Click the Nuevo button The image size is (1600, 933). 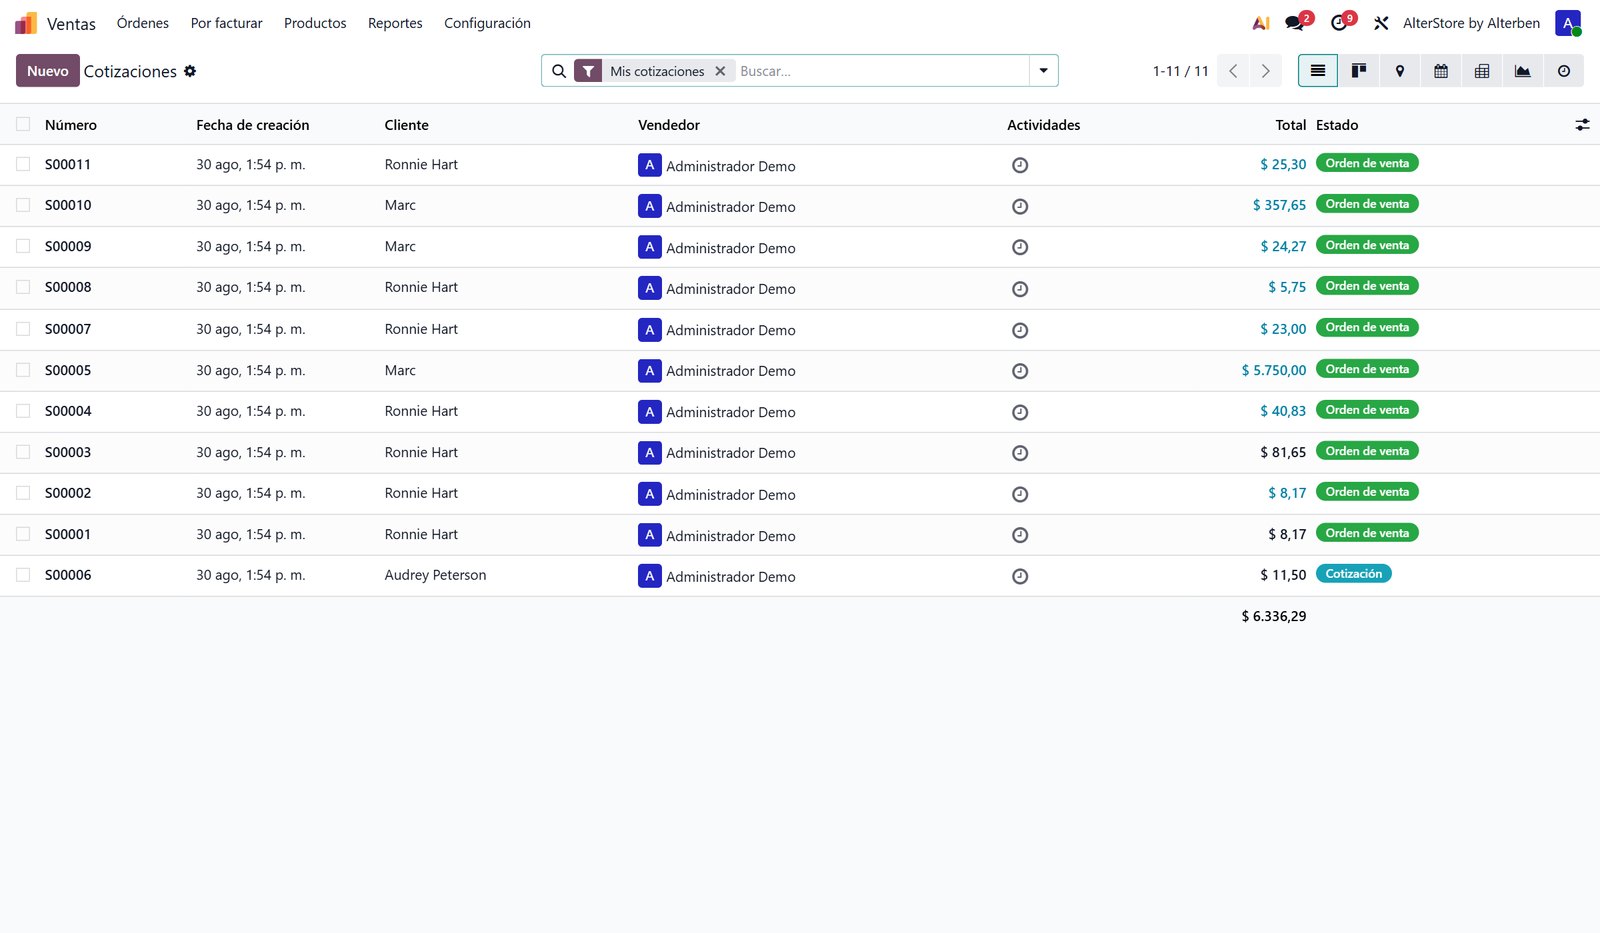48,71
